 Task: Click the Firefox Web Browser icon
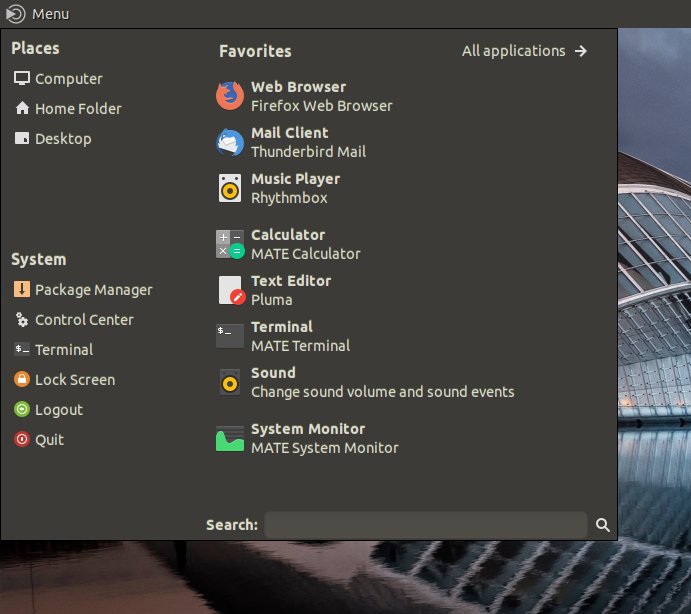click(x=230, y=96)
